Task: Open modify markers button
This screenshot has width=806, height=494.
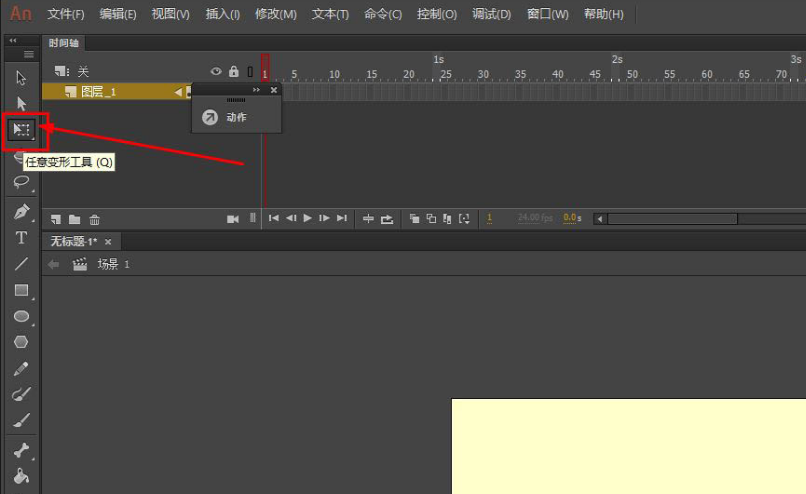Action: point(464,219)
